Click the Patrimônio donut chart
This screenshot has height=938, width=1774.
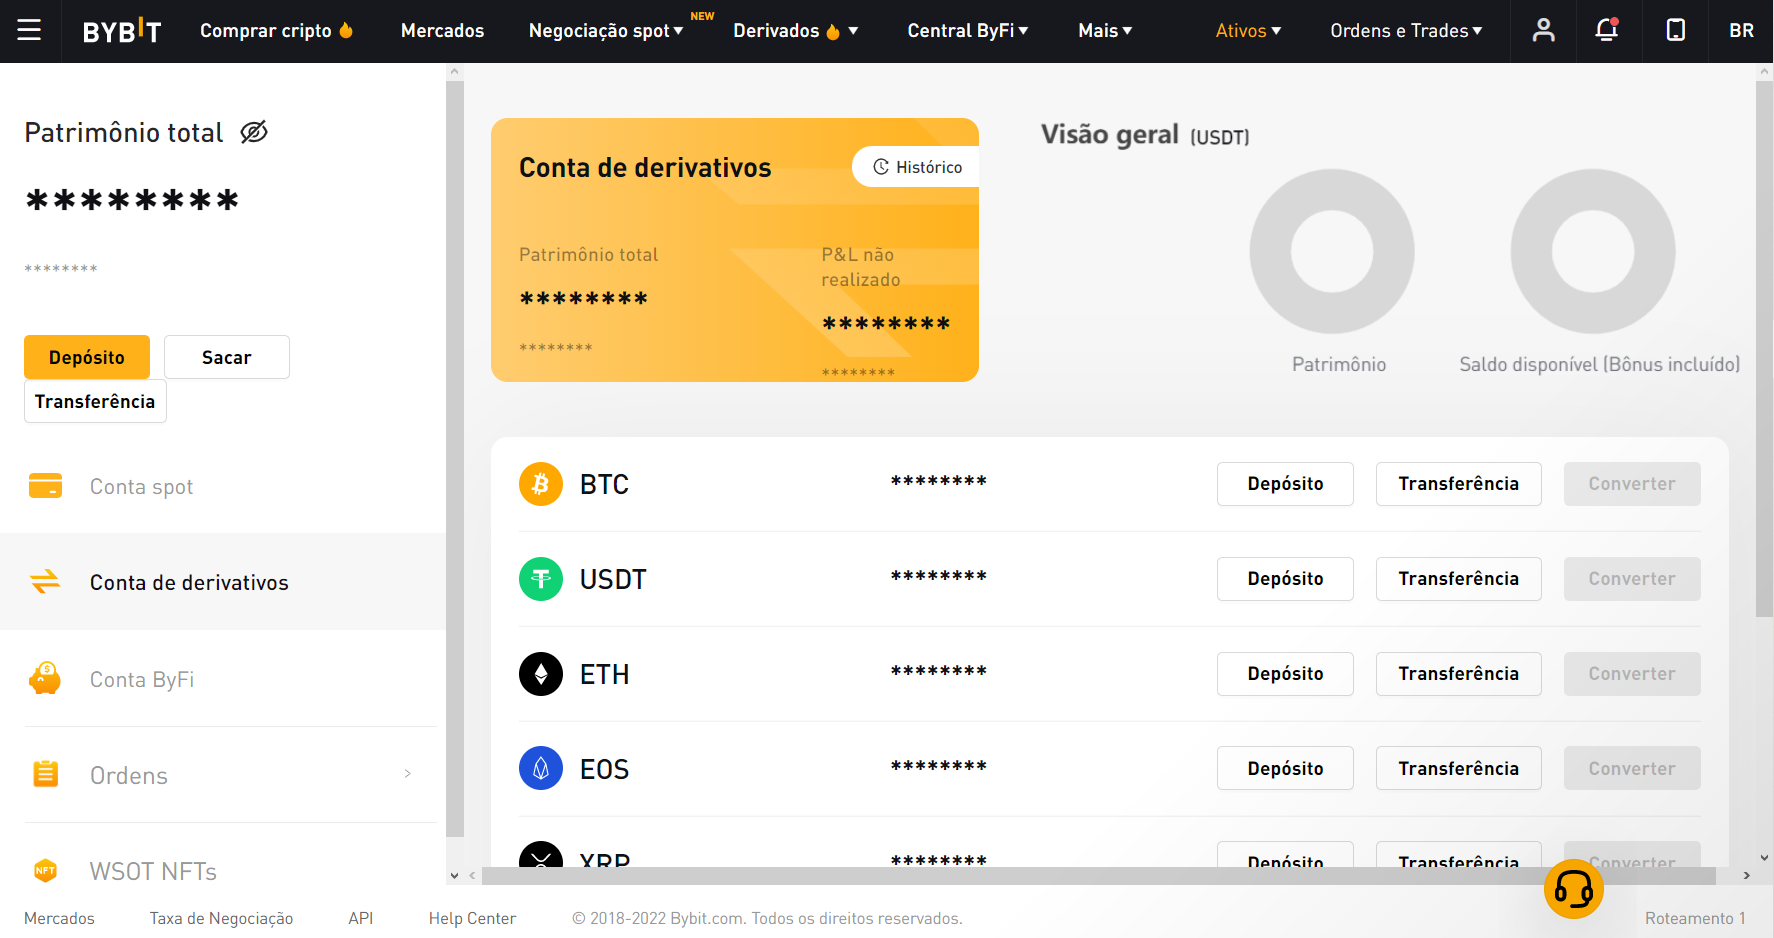point(1332,251)
